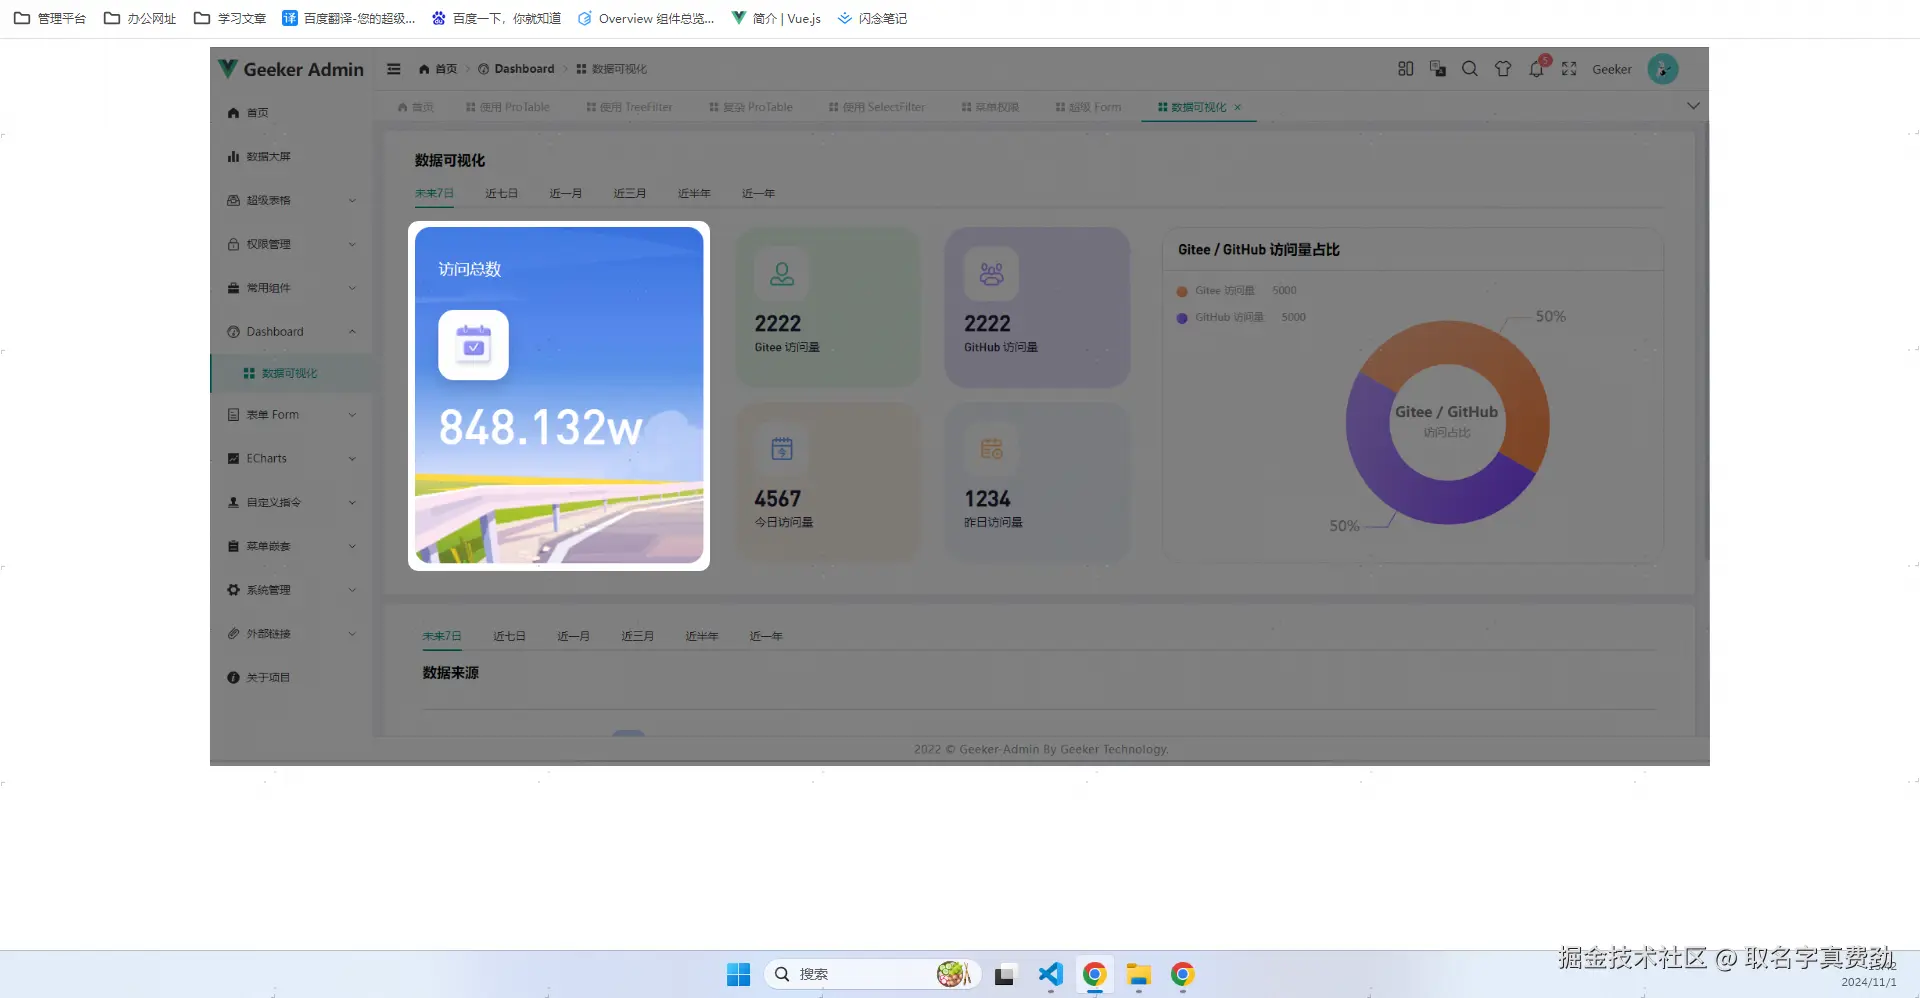
Task: Click the group icon on GitHub 访问量 card
Action: (991, 274)
